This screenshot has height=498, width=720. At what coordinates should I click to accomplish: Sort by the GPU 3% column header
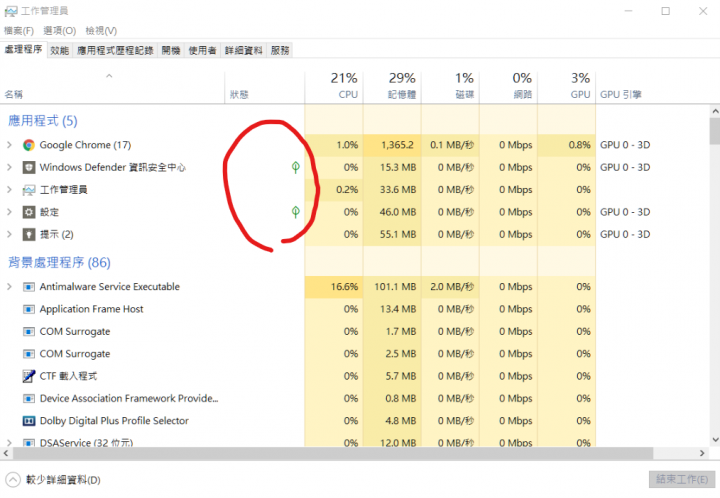pyautogui.click(x=567, y=86)
